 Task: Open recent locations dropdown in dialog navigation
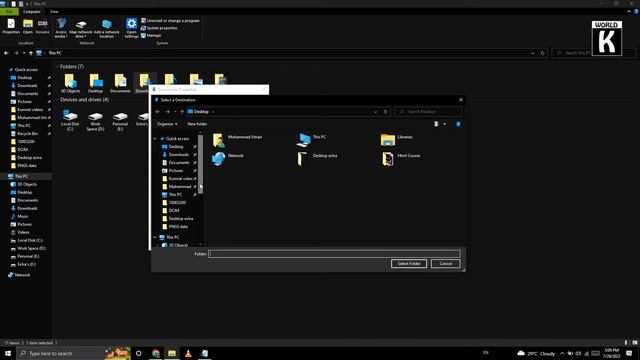coord(175,112)
